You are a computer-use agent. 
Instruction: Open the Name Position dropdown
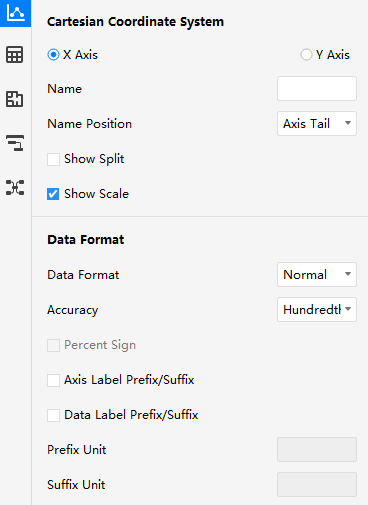[x=317, y=124]
